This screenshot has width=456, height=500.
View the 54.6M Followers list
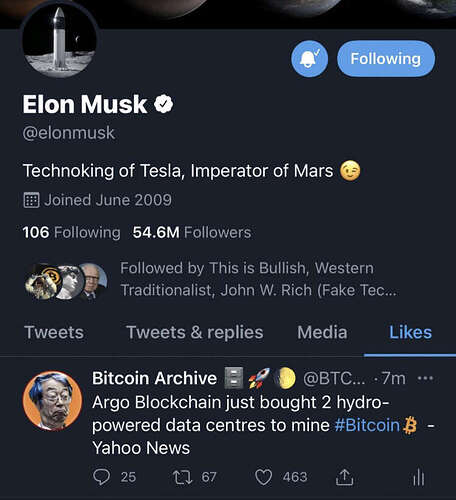(192, 232)
